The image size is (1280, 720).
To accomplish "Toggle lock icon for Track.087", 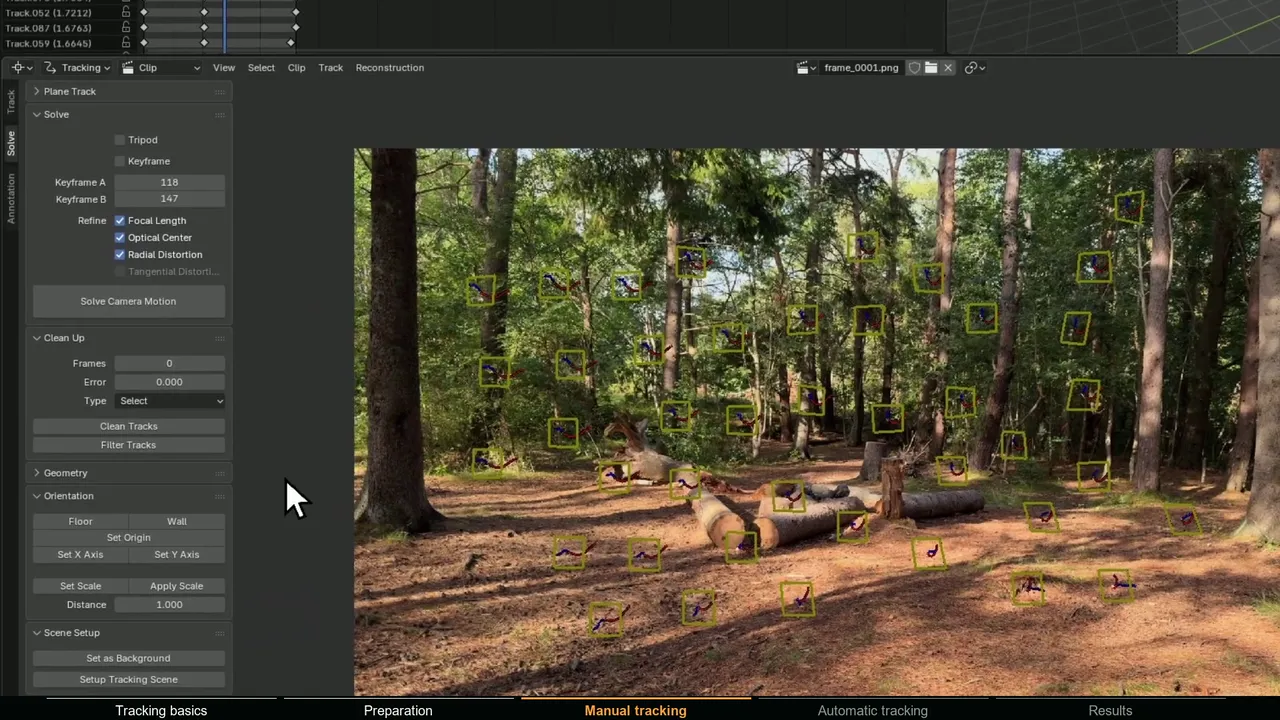I will (125, 28).
